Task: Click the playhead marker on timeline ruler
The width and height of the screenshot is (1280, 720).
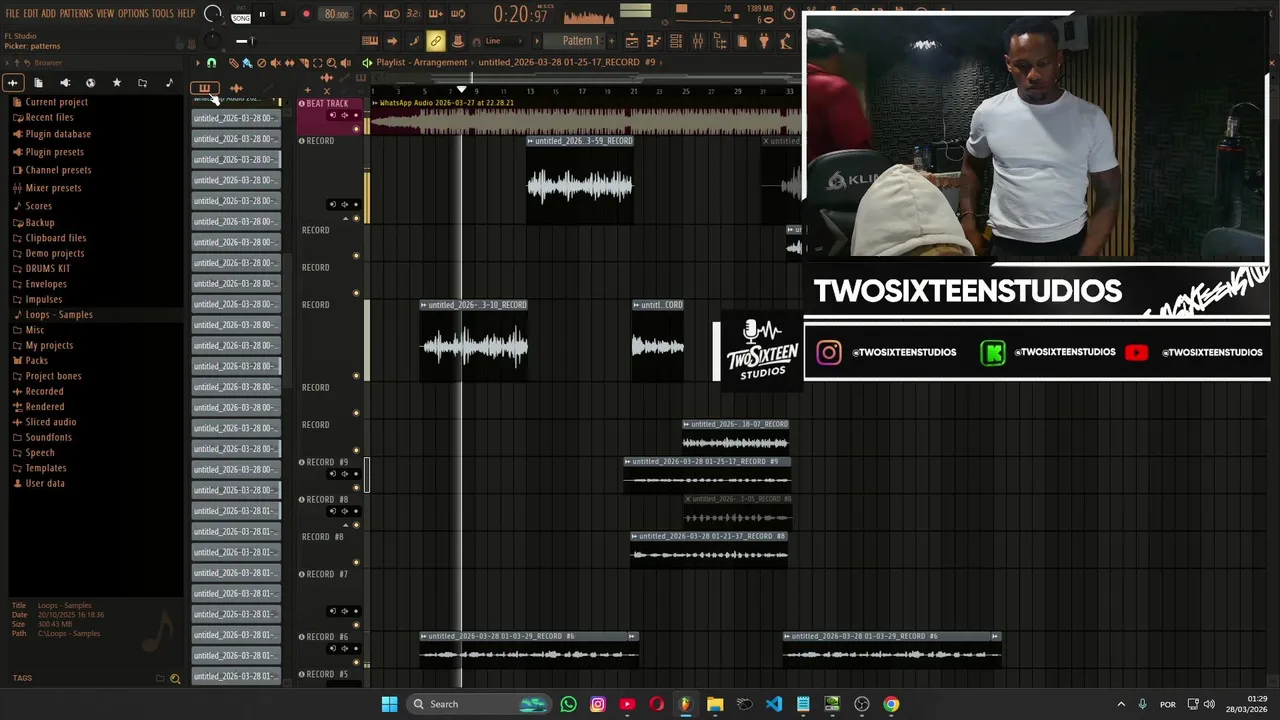Action: pos(461,90)
